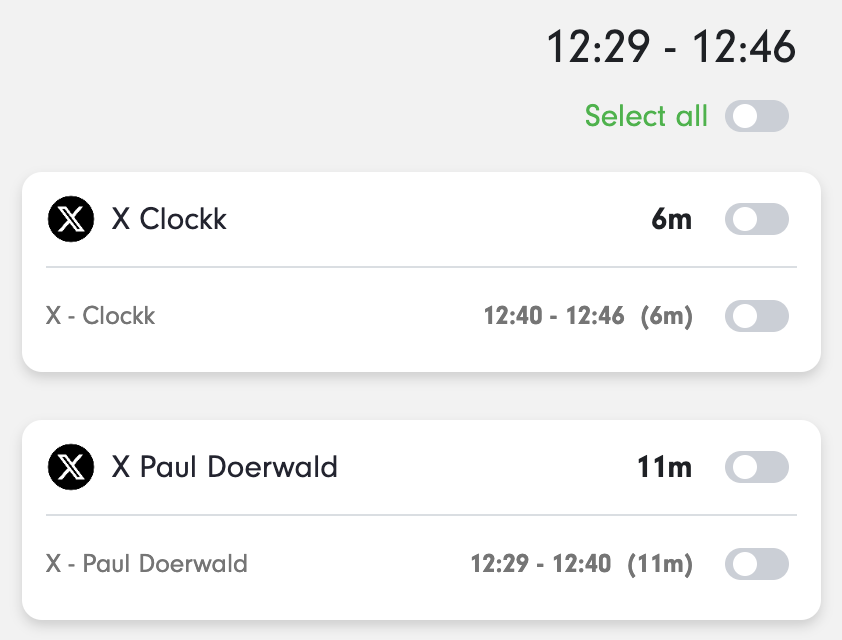Click the (6m) duration in the entry row
842x640 pixels.
tap(666, 316)
